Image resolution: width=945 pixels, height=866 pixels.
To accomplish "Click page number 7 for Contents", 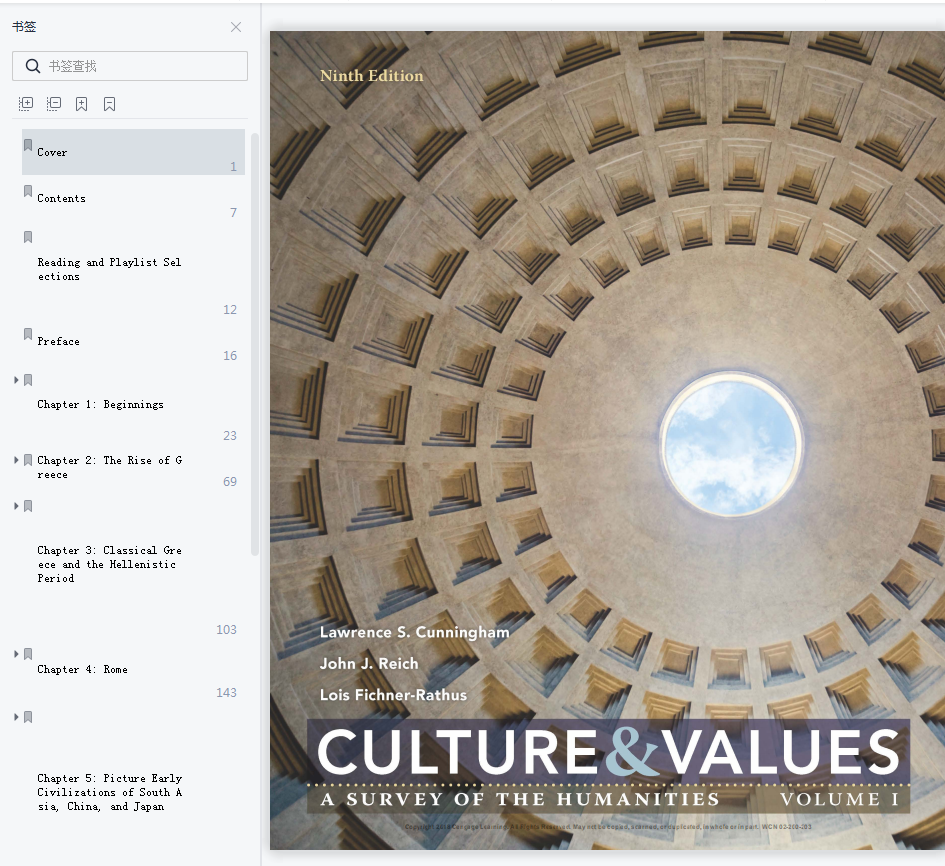I will click(233, 212).
